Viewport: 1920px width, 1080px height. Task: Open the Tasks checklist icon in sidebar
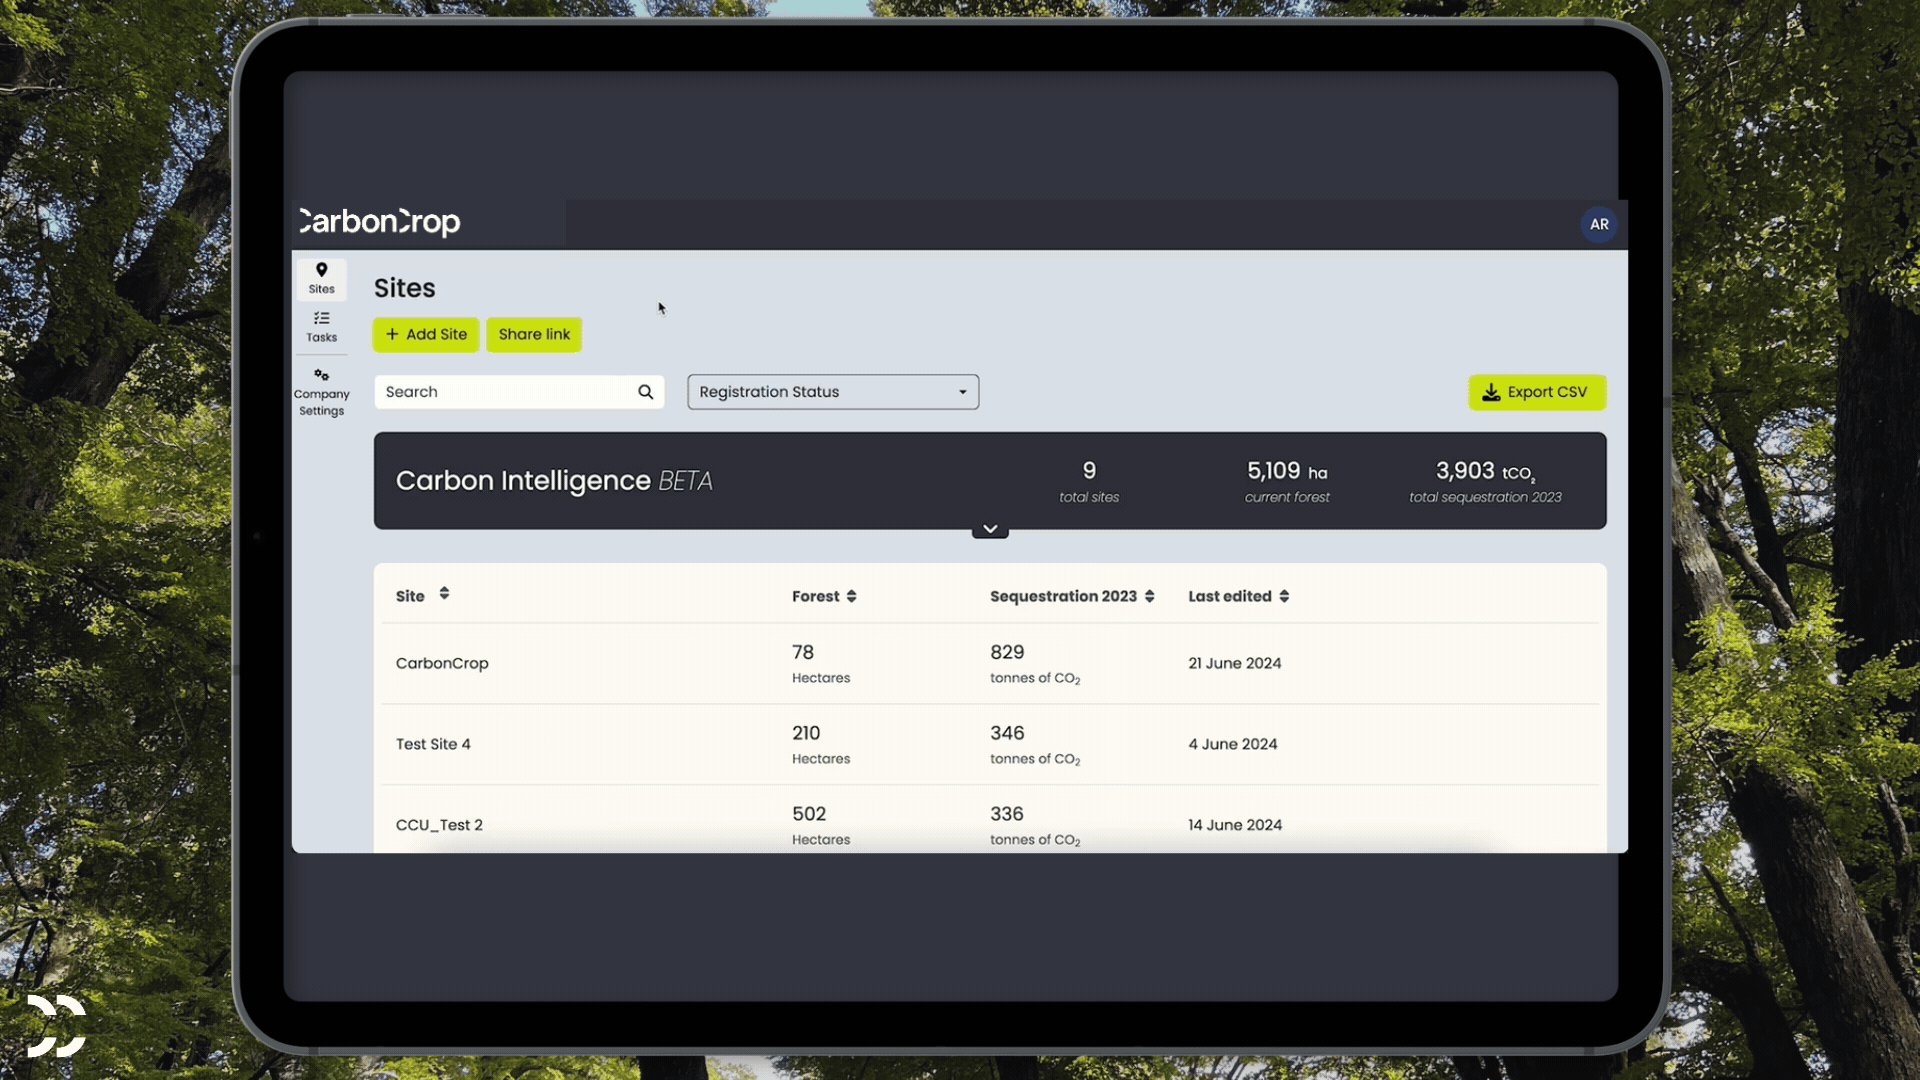point(321,319)
